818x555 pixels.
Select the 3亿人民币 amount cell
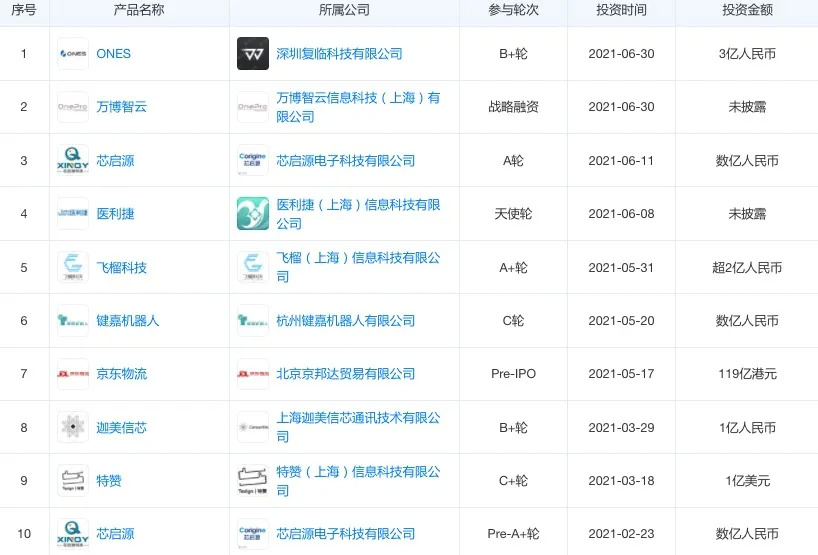tap(747, 54)
